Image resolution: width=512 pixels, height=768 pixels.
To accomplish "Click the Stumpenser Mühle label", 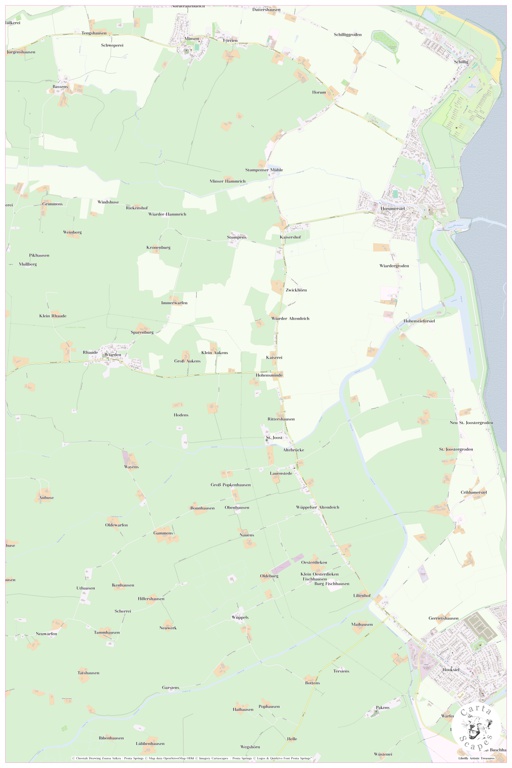I will [264, 170].
